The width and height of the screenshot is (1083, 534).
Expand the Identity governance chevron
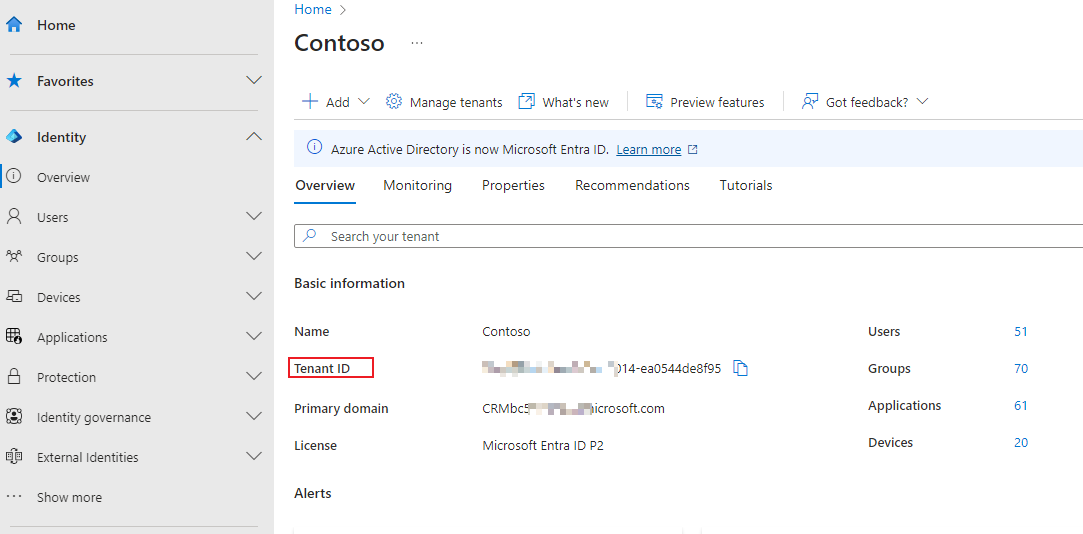tap(254, 417)
